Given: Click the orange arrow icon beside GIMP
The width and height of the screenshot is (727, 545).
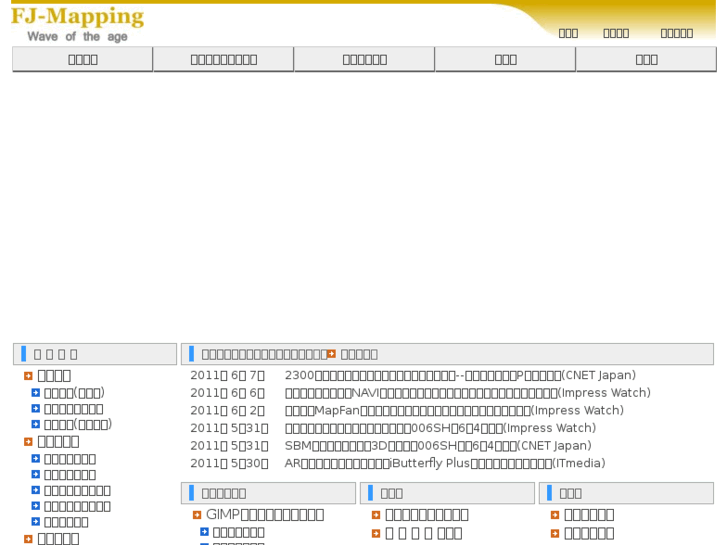Looking at the screenshot, I should [197, 515].
